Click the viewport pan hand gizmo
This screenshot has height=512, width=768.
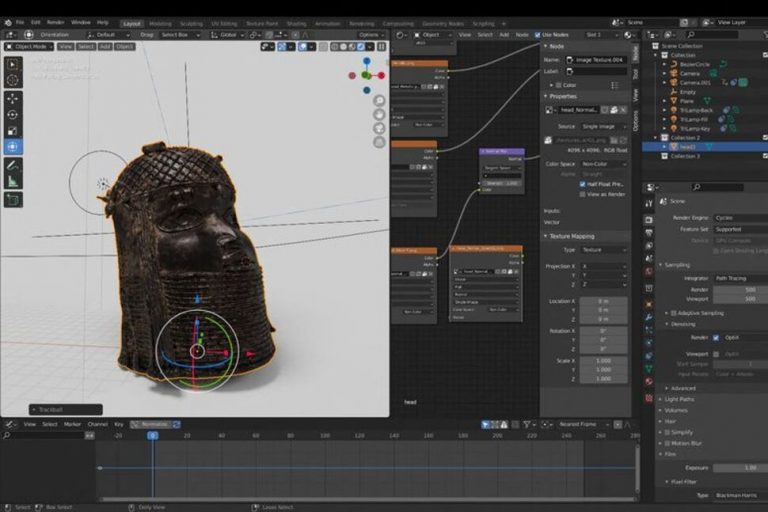379,115
